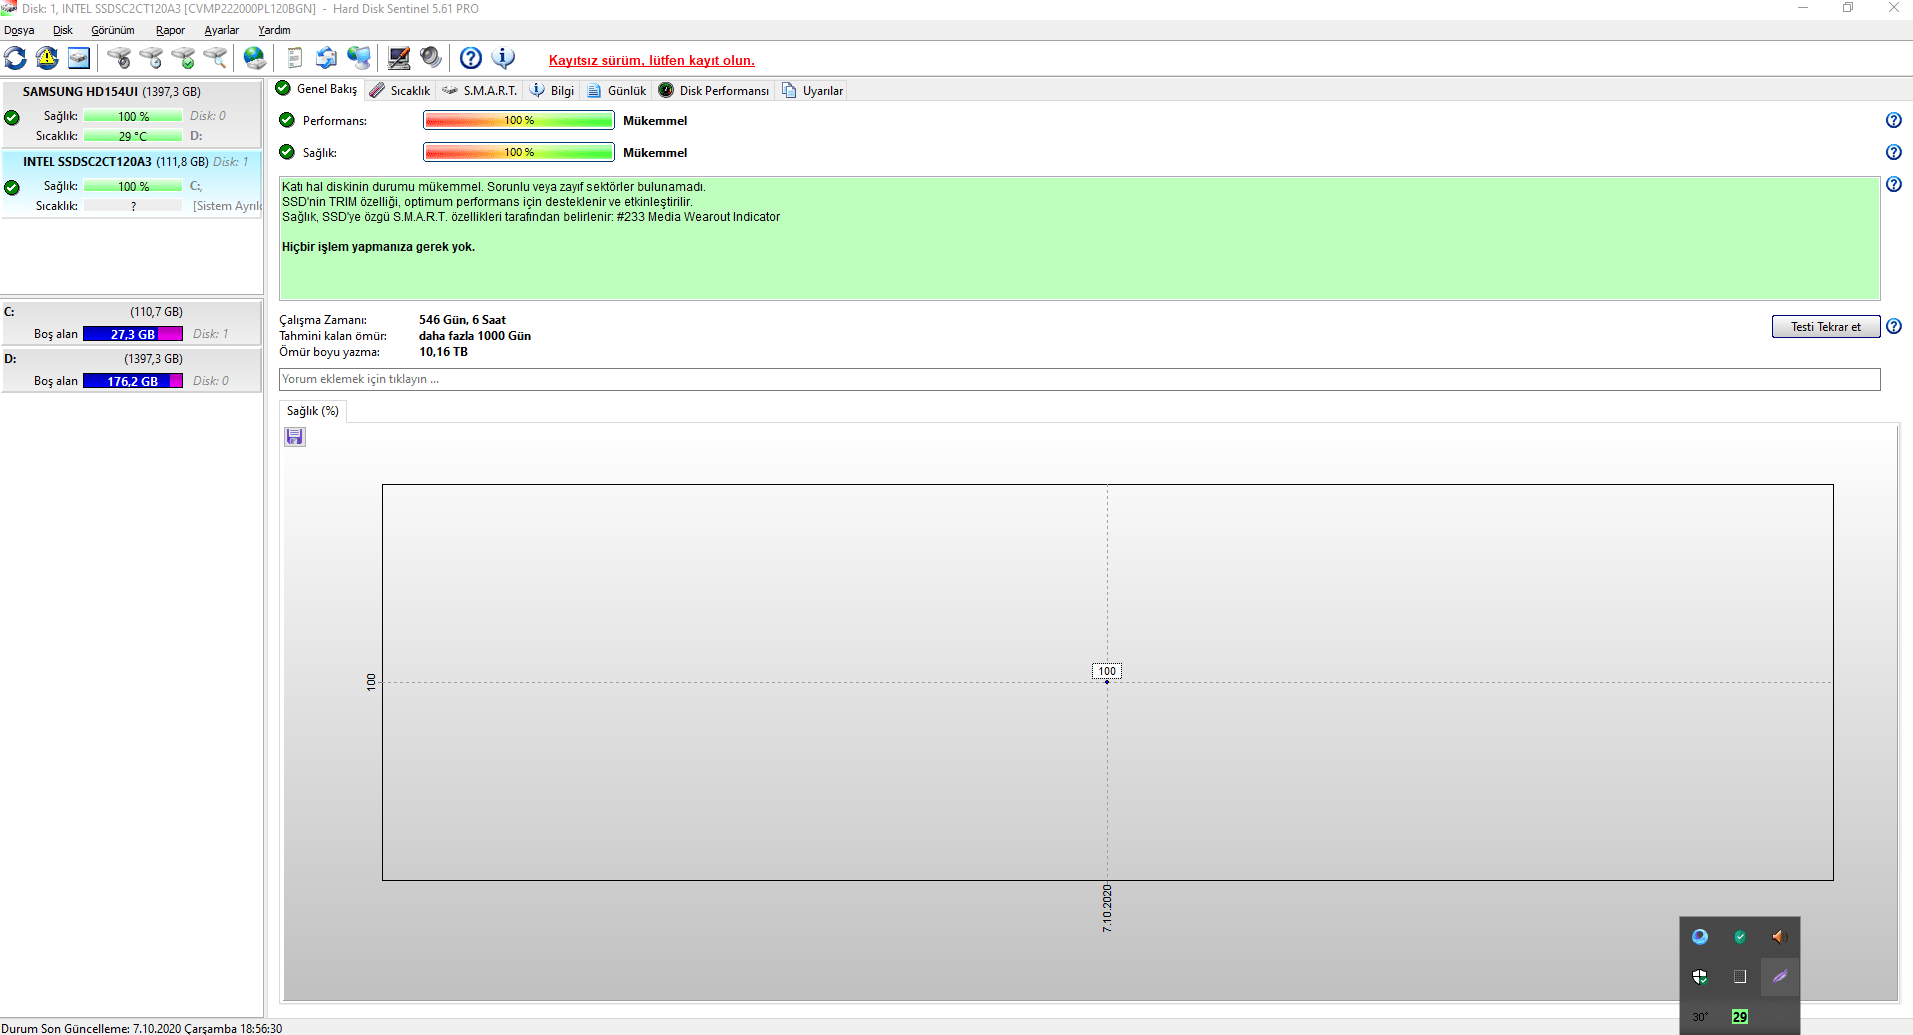Click the blue info bubble toolbar icon

[503, 58]
